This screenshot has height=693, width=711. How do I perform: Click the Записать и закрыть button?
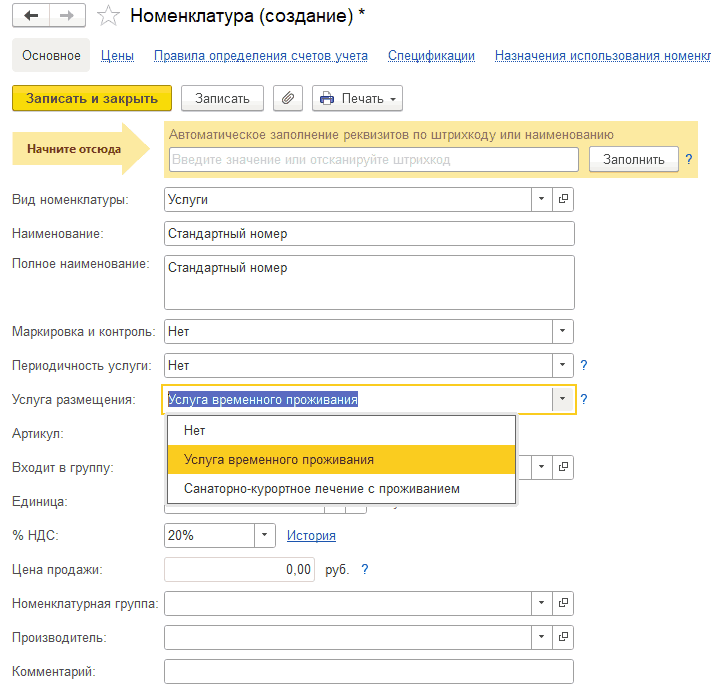92,98
